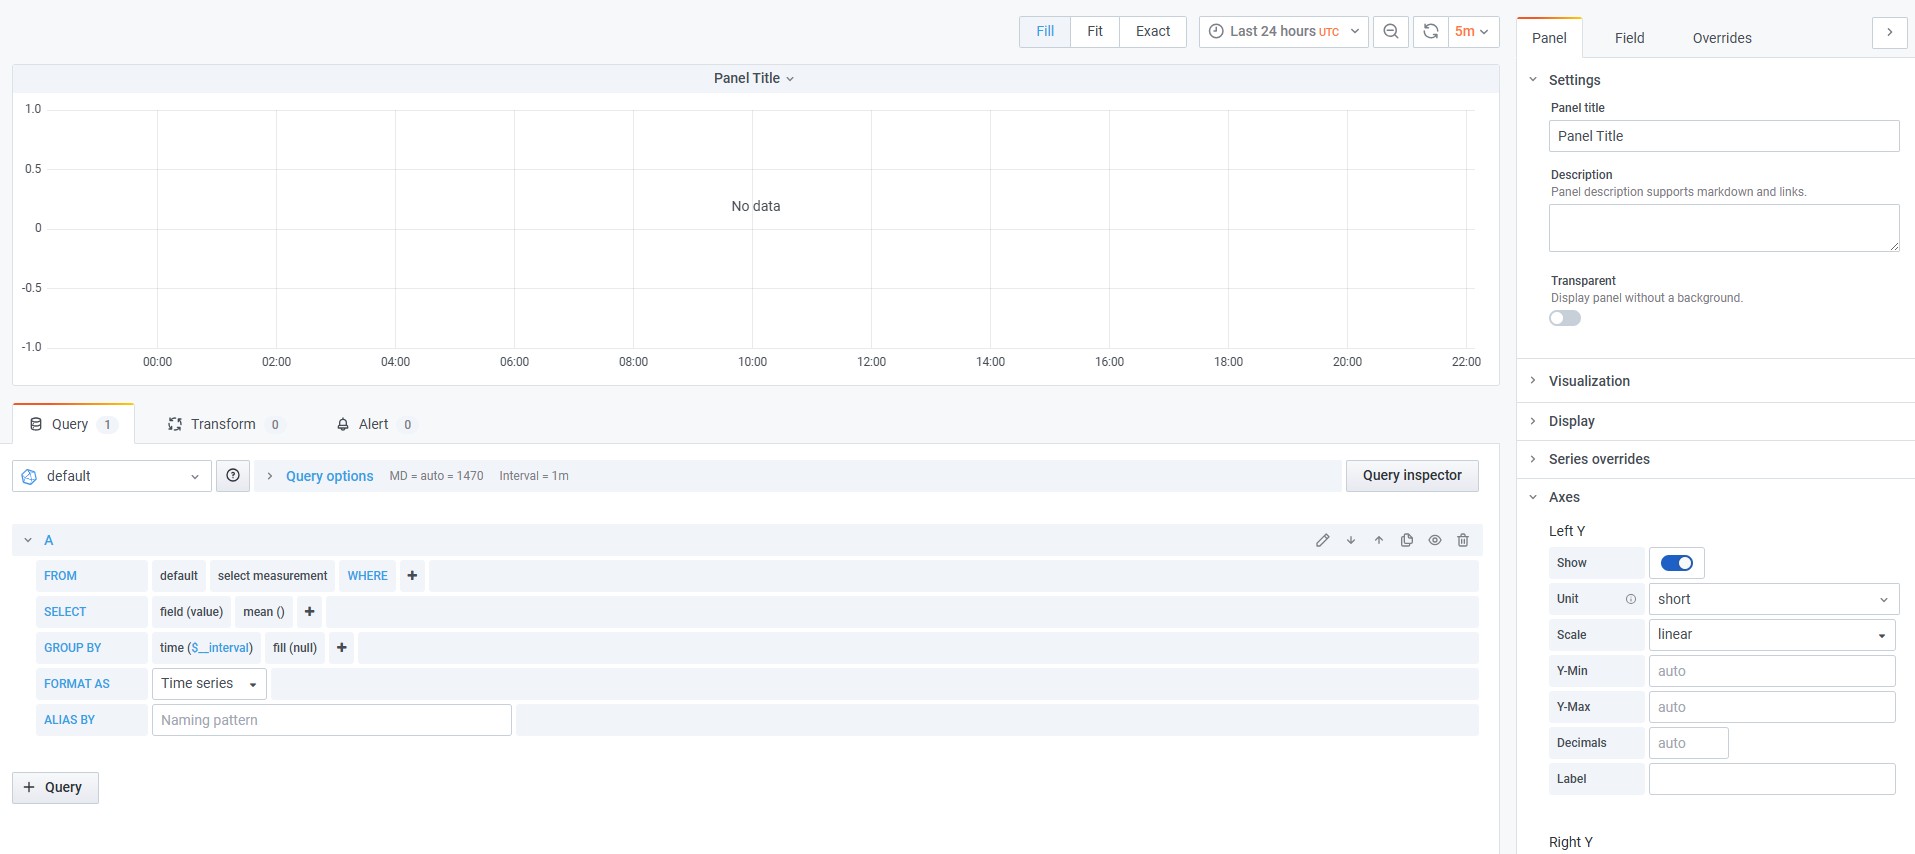Add a new query with + Query

(55, 787)
